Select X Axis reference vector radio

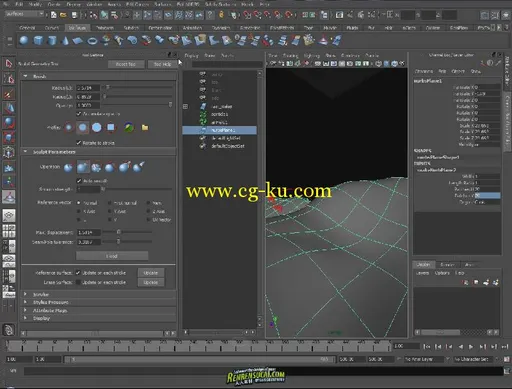[x=79, y=211]
